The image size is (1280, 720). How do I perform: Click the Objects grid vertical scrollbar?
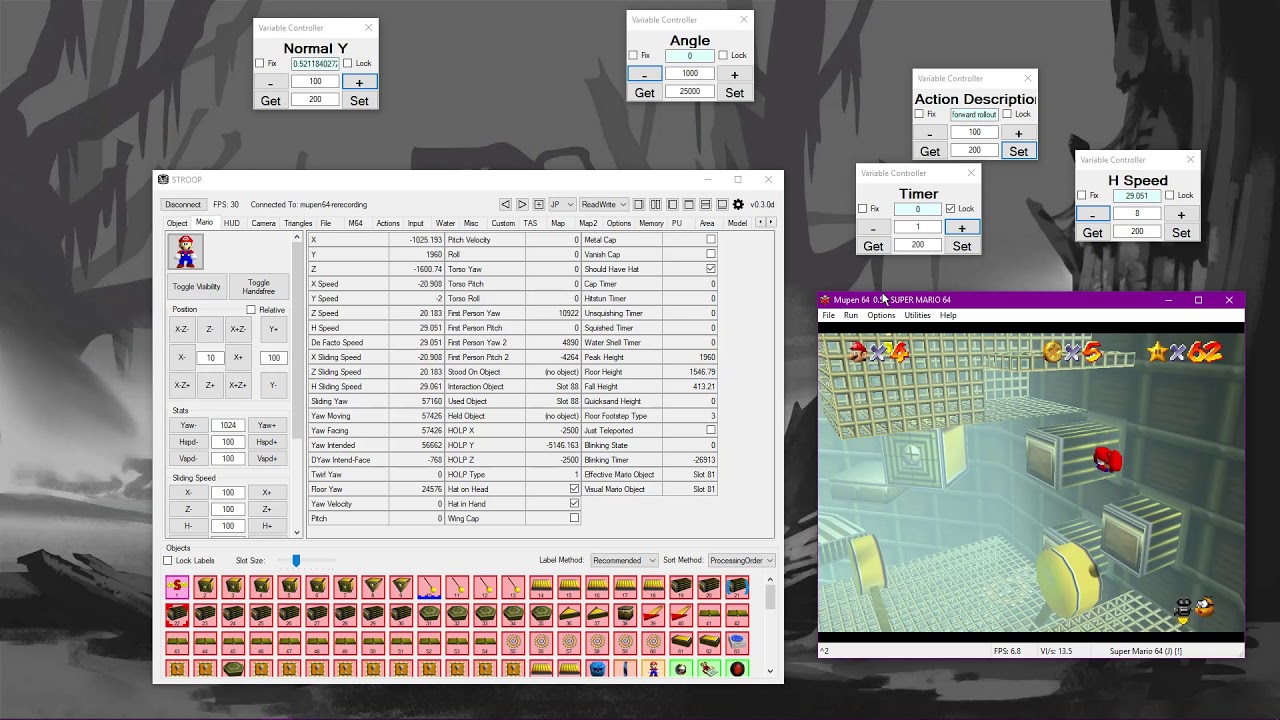(770, 625)
